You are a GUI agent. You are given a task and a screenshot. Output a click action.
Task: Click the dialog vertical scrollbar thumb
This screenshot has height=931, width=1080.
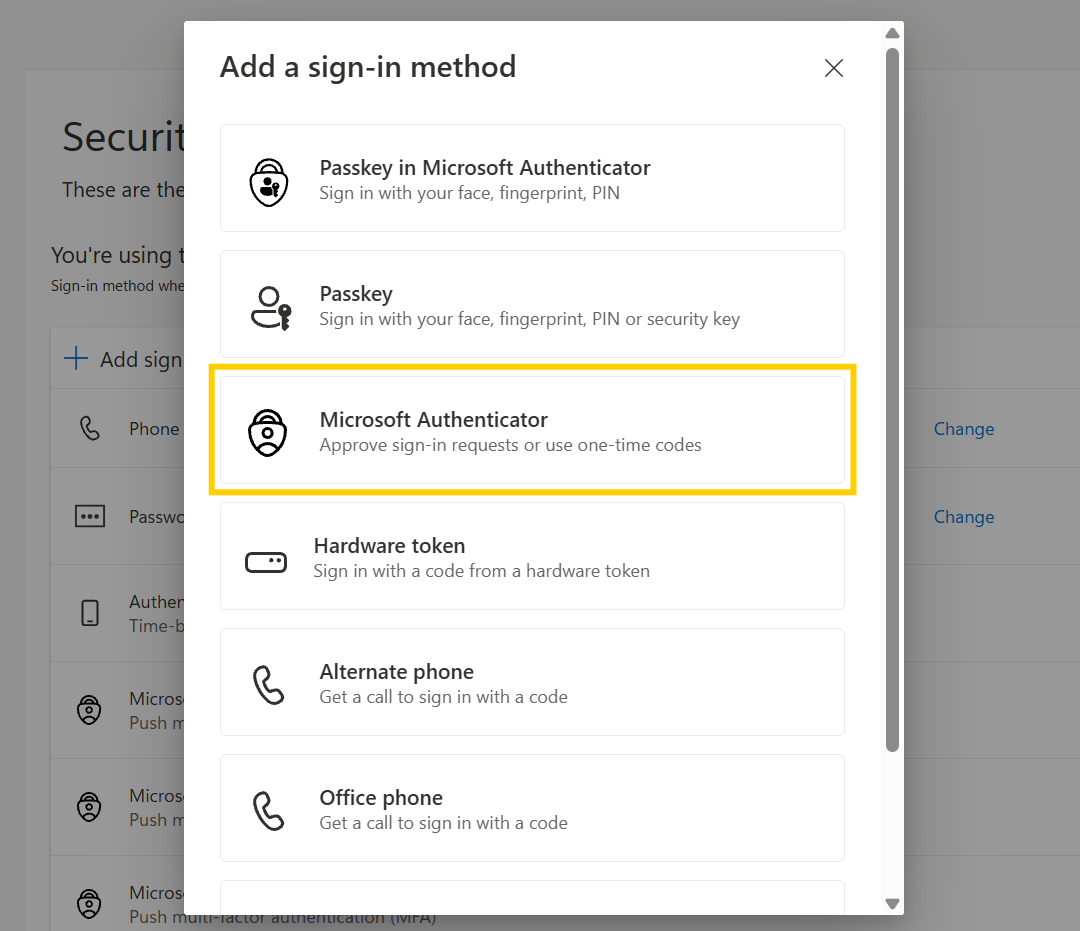(x=892, y=399)
